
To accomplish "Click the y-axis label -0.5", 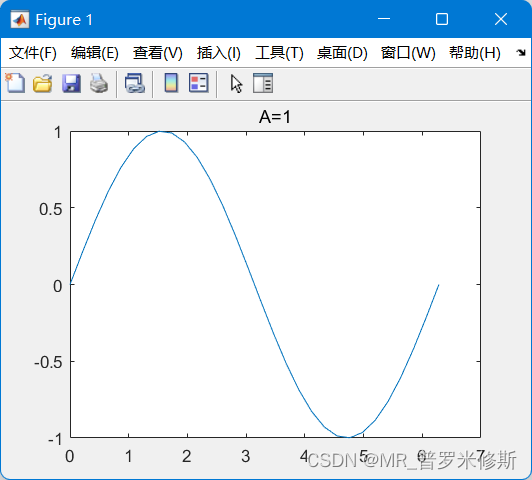I will tap(48, 363).
